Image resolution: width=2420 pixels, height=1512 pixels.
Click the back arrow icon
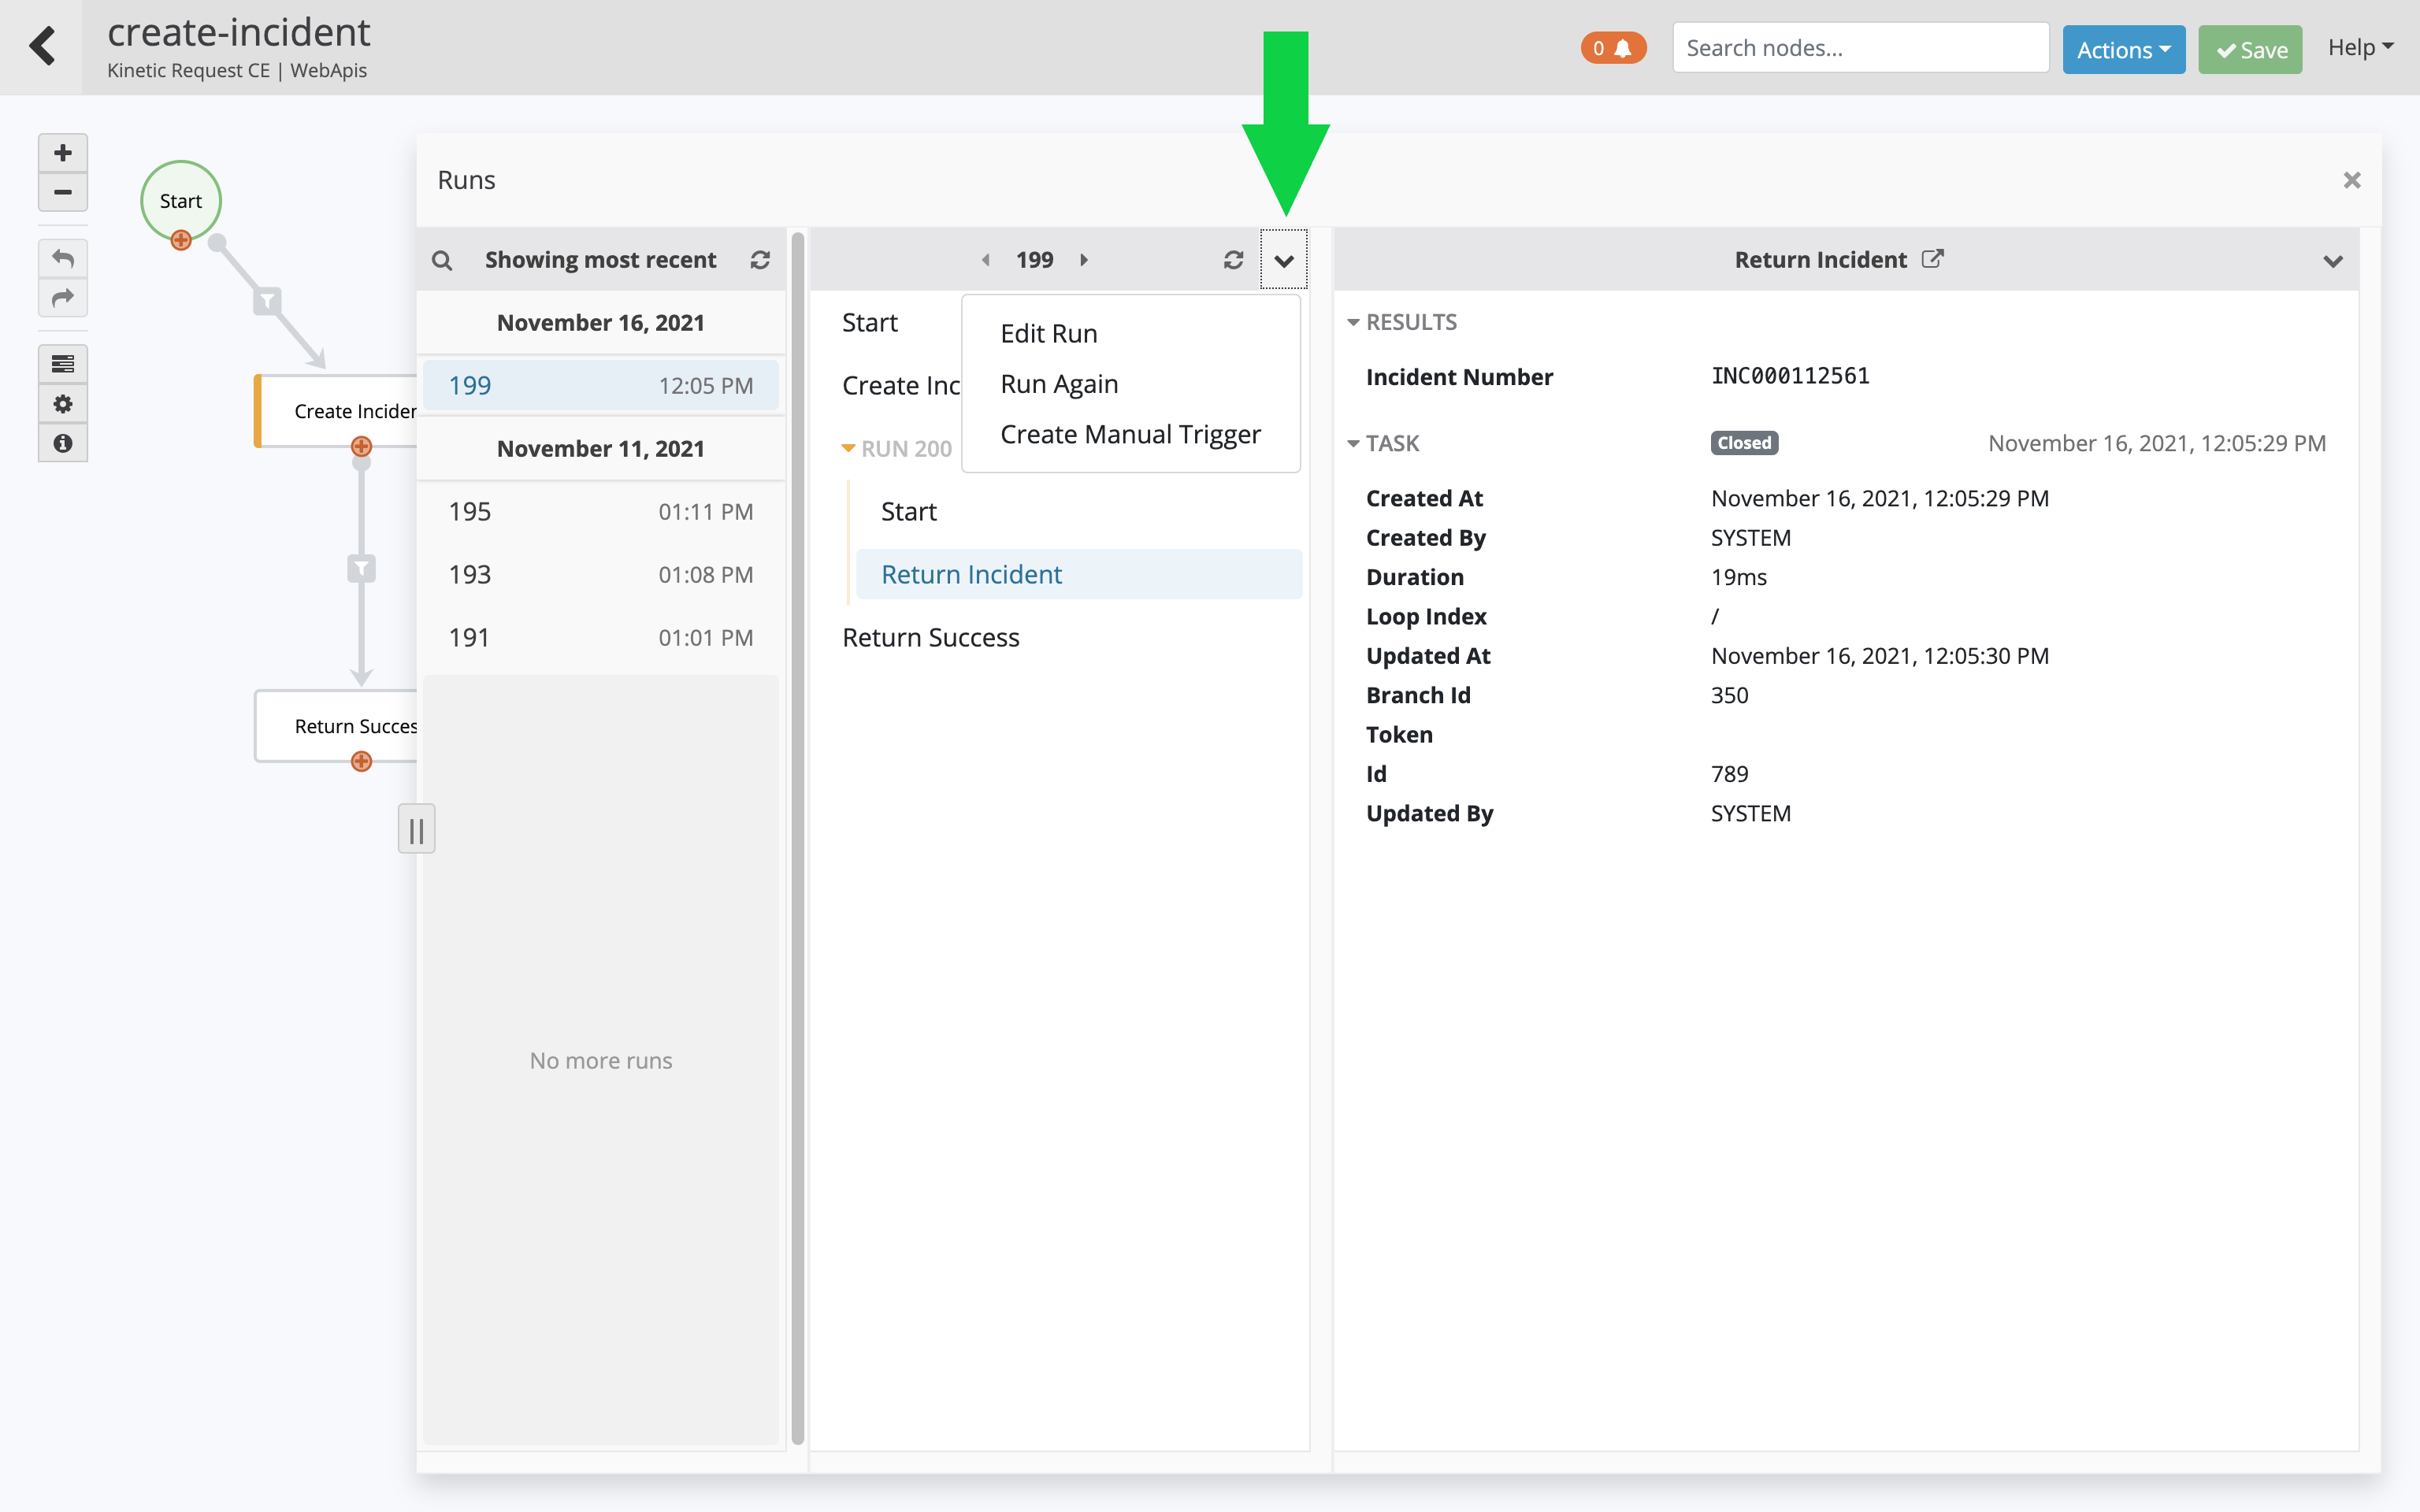[x=42, y=46]
